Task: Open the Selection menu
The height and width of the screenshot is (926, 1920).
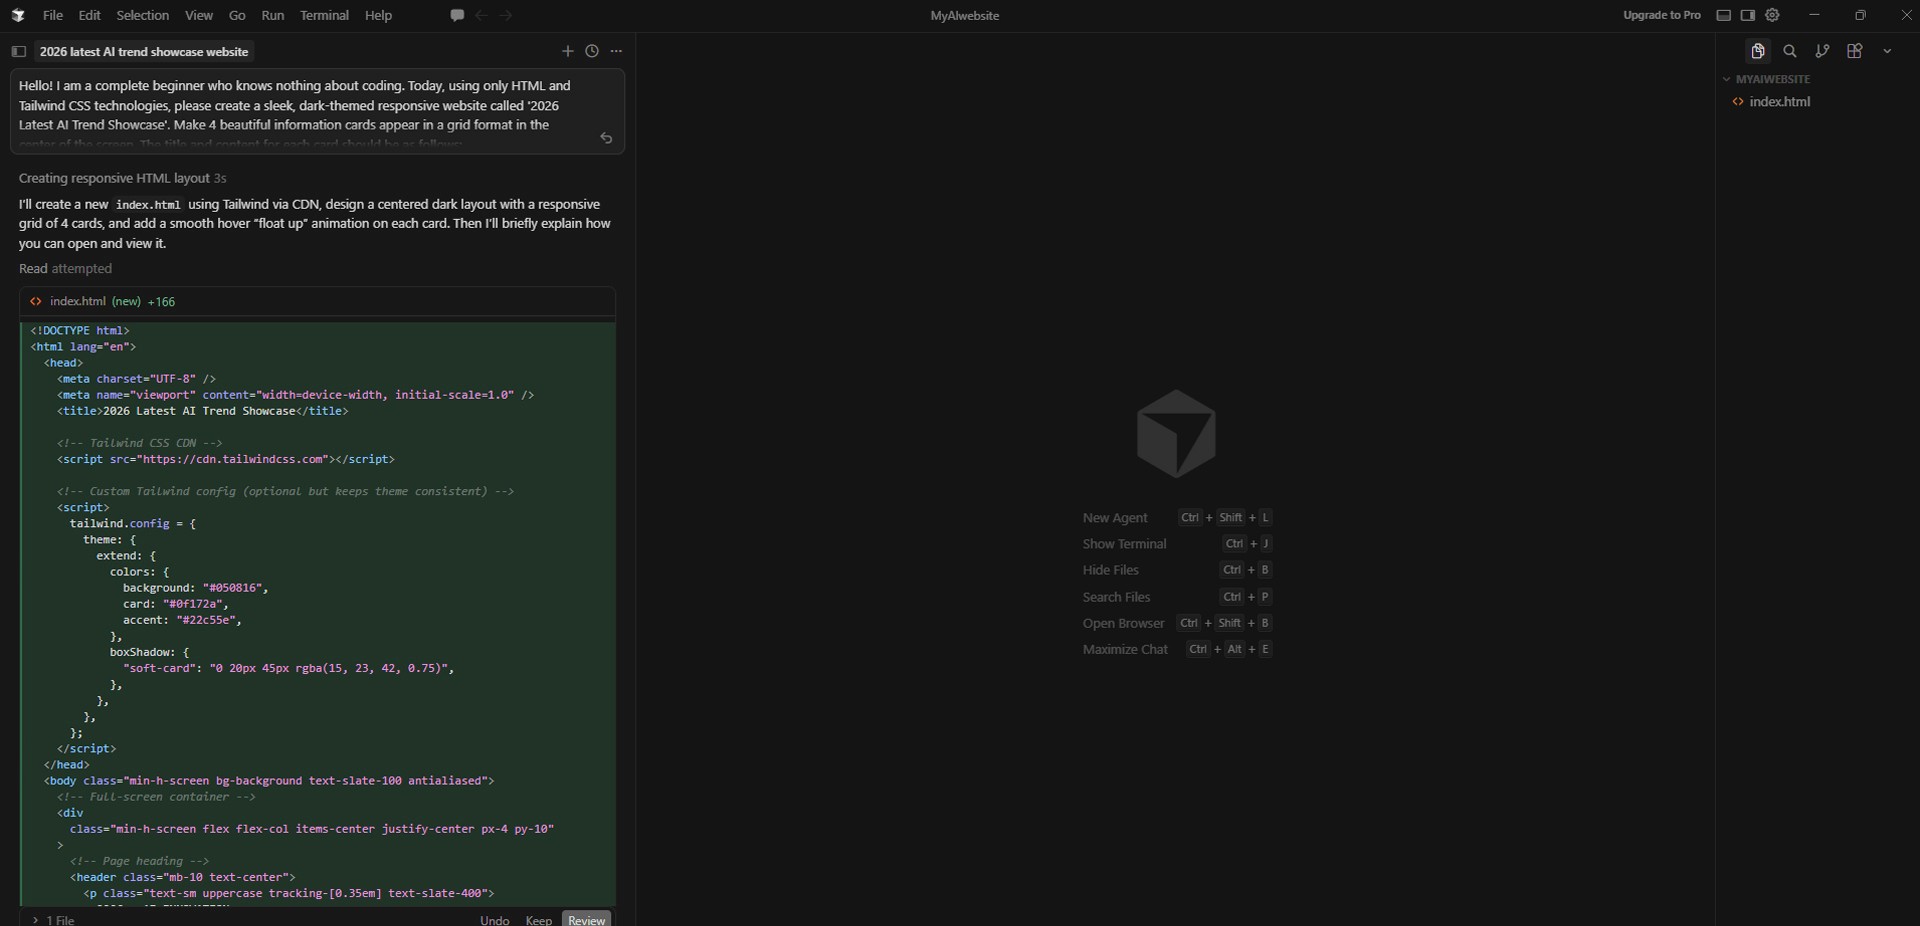Action: coord(143,15)
